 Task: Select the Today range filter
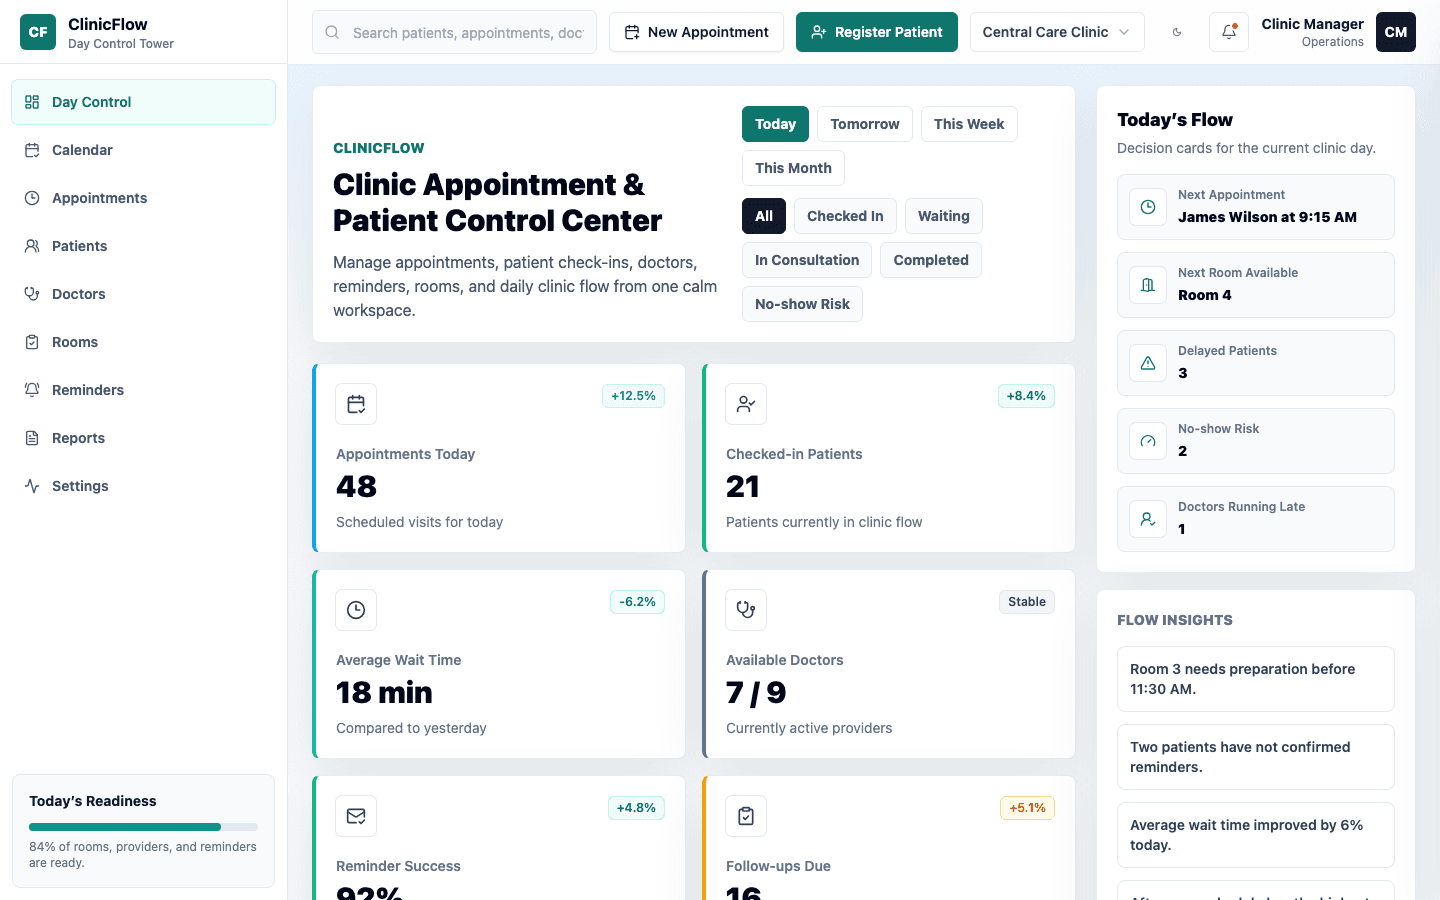click(x=775, y=124)
